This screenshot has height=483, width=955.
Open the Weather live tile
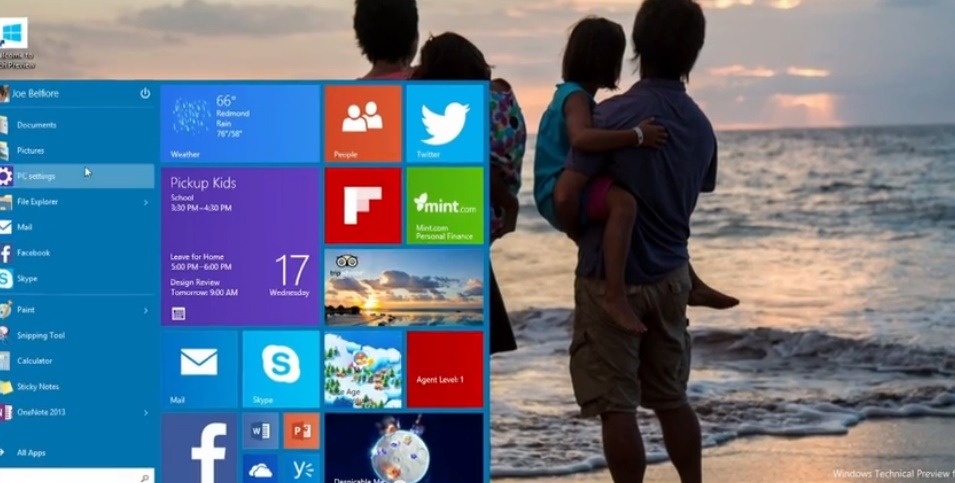(241, 124)
